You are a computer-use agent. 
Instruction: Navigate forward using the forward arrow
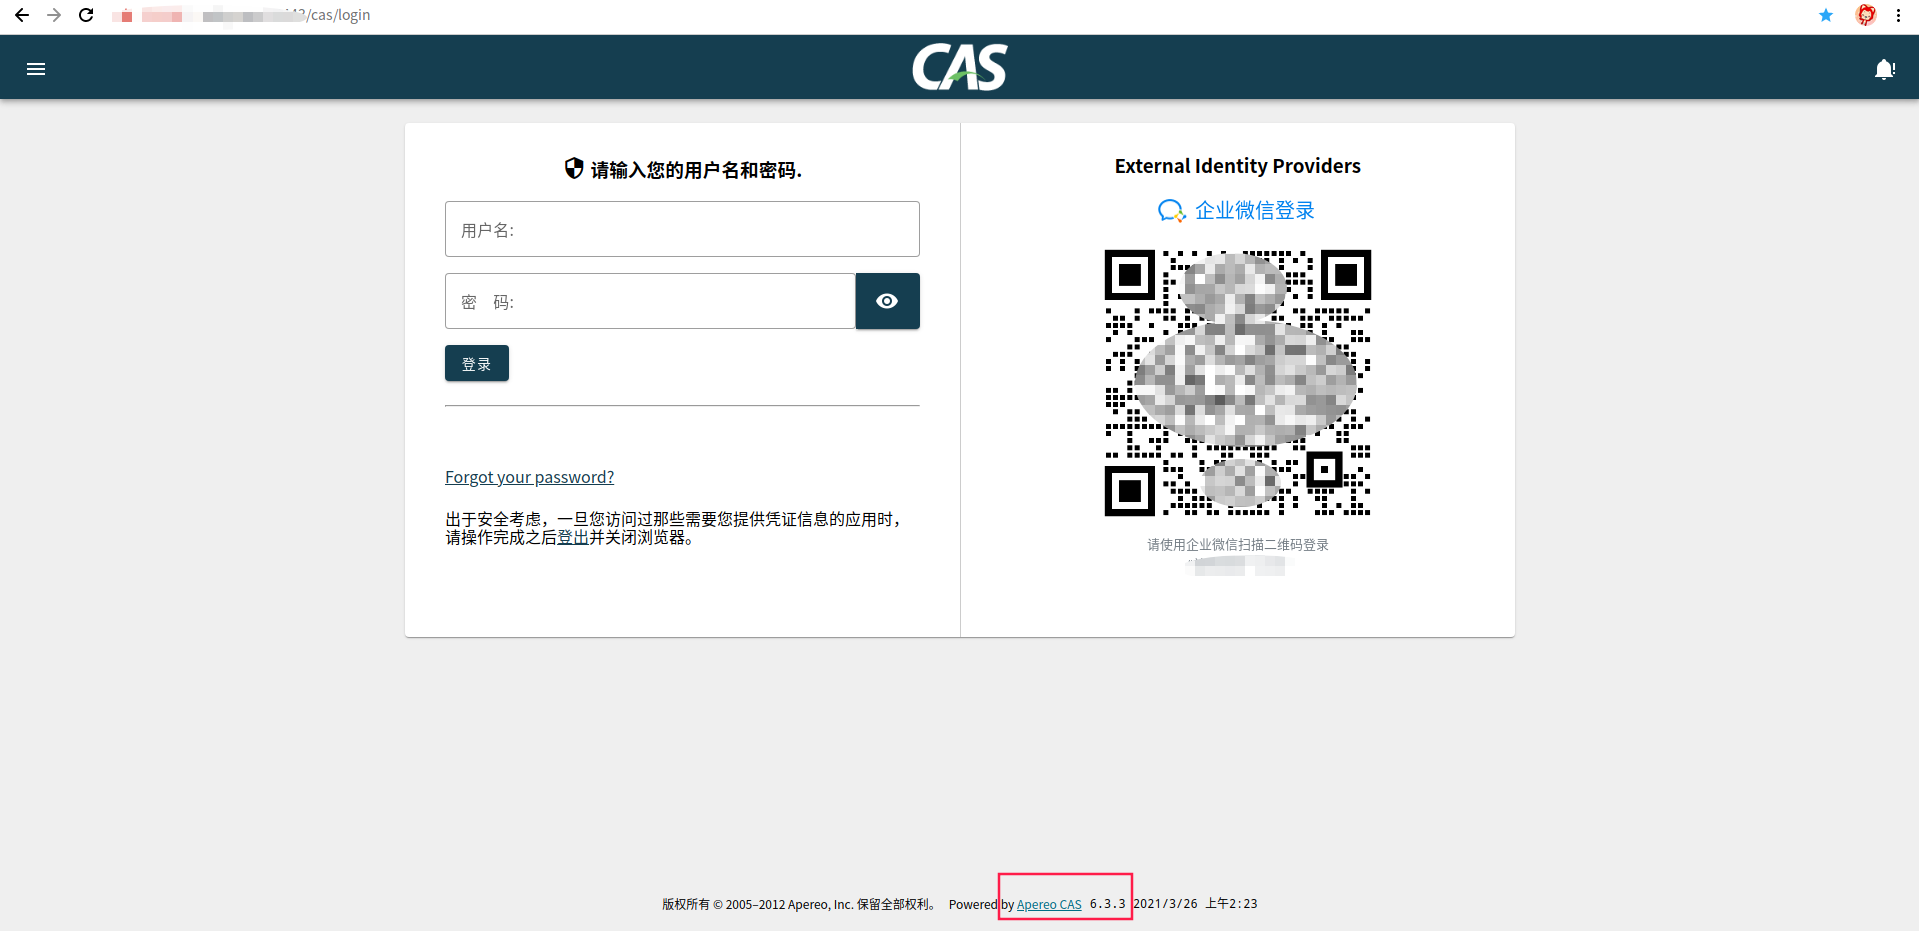[x=54, y=15]
